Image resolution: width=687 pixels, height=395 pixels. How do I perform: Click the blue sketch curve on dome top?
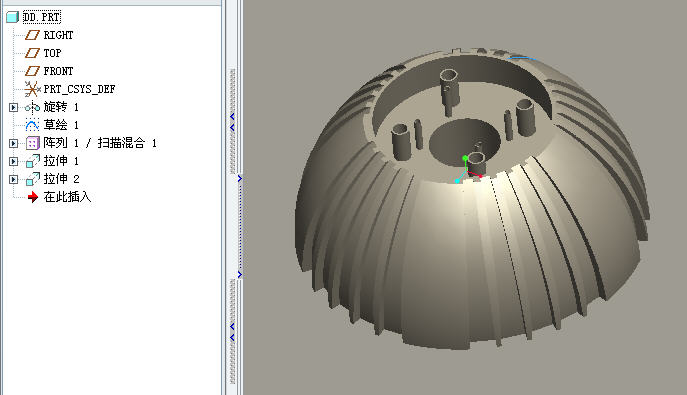(x=522, y=58)
